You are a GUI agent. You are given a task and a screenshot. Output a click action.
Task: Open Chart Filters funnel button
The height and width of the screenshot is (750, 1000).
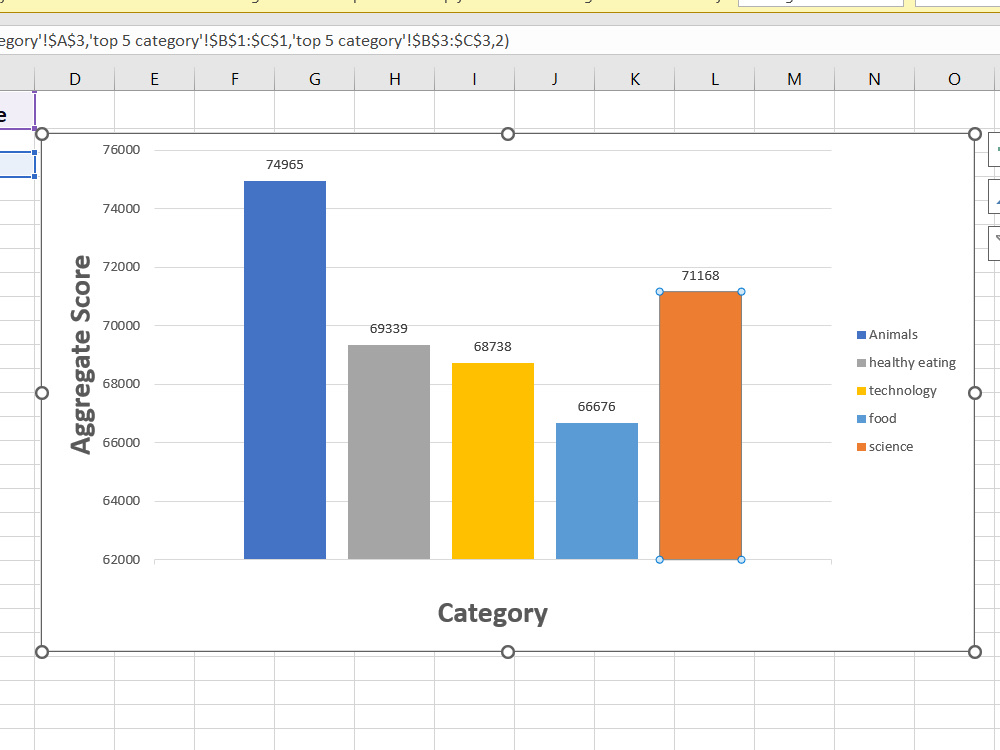pyautogui.click(x=994, y=244)
